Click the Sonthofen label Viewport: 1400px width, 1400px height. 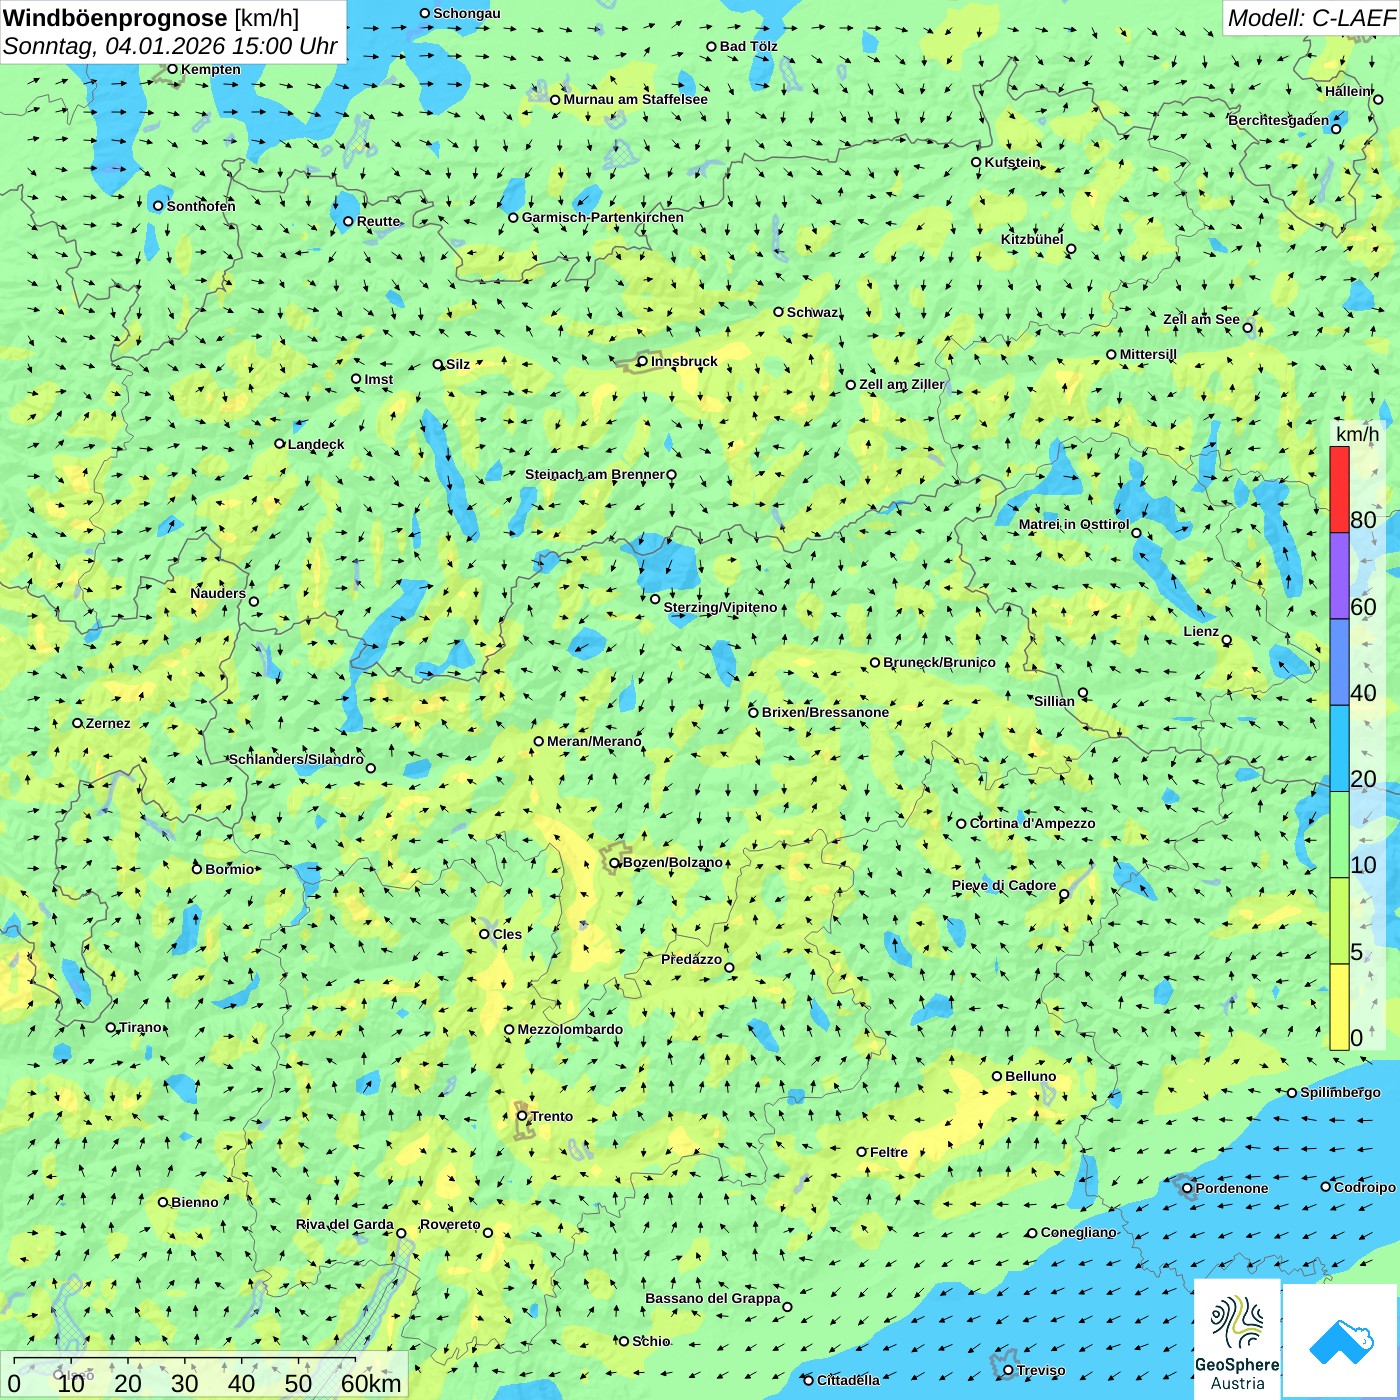[x=201, y=206]
